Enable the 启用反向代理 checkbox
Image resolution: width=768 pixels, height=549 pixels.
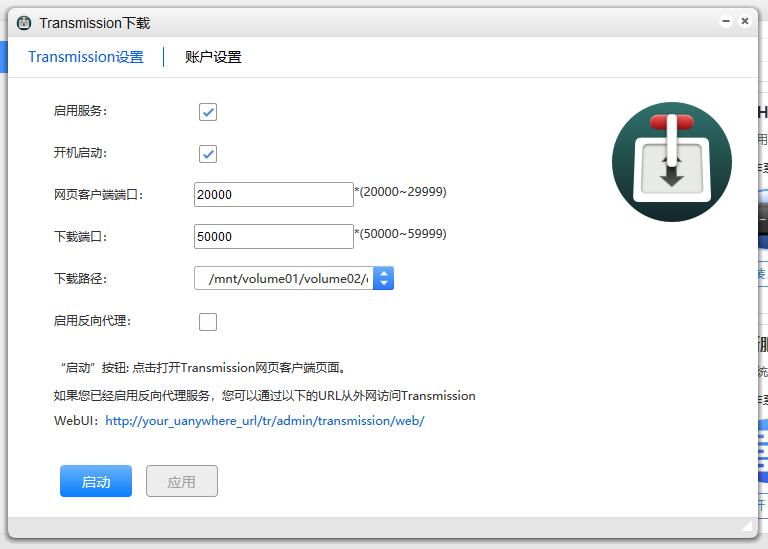(208, 322)
